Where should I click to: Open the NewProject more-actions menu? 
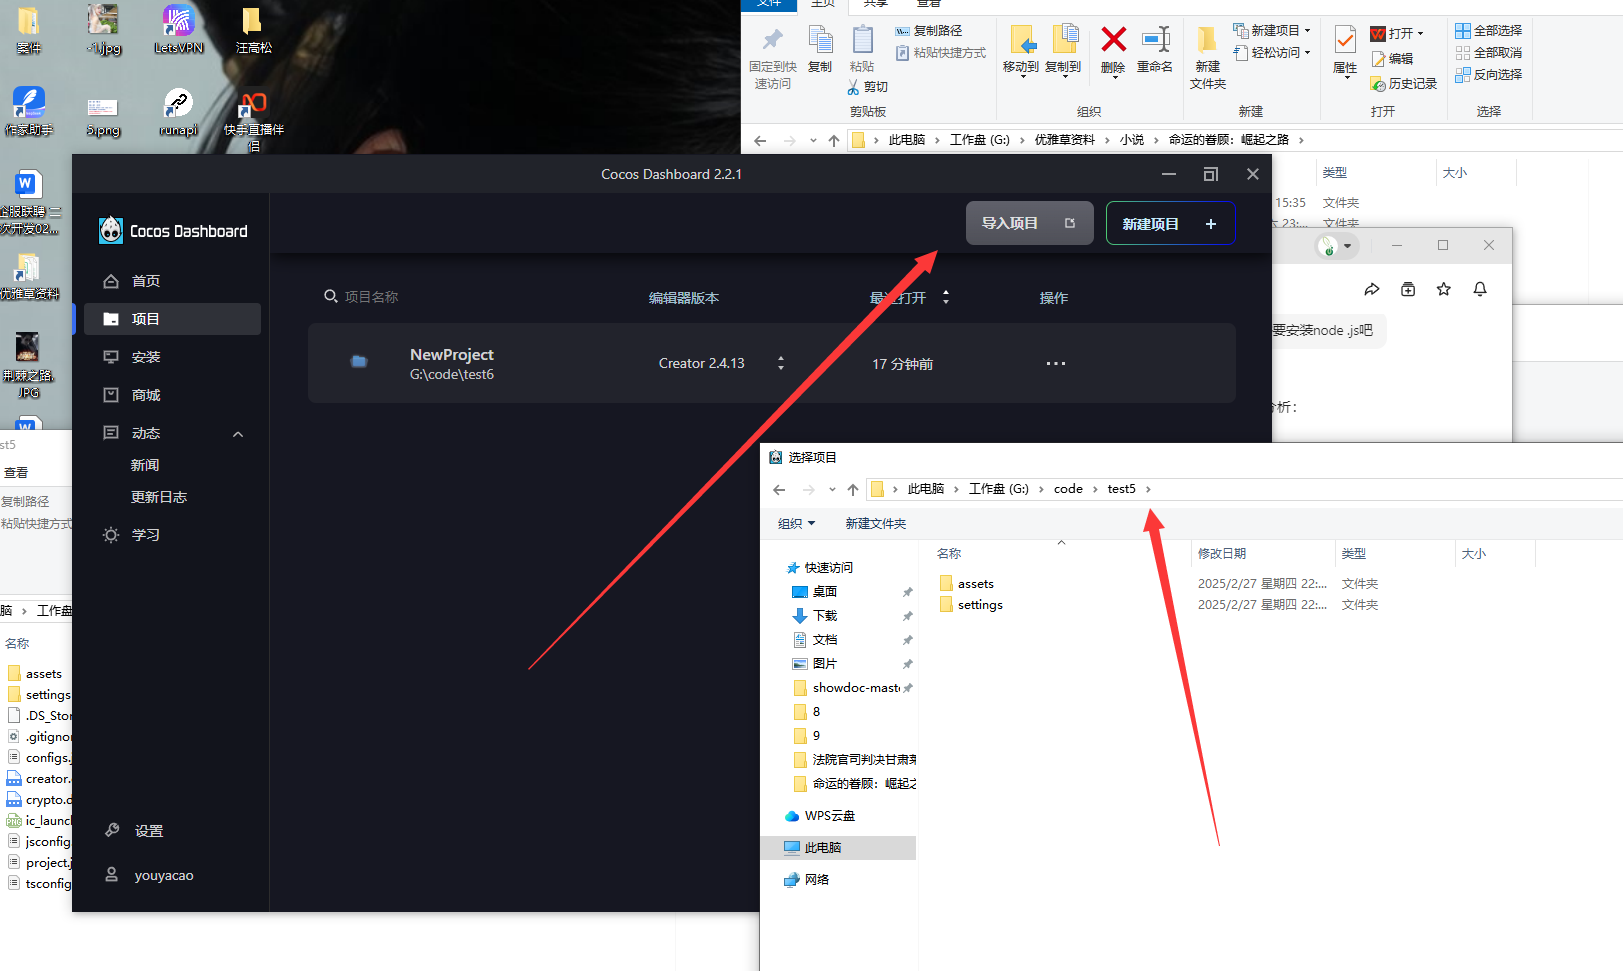pos(1056,363)
